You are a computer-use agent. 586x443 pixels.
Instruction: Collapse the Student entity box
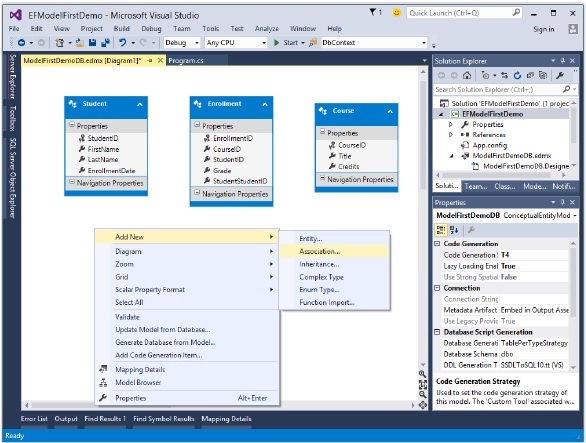coord(140,104)
